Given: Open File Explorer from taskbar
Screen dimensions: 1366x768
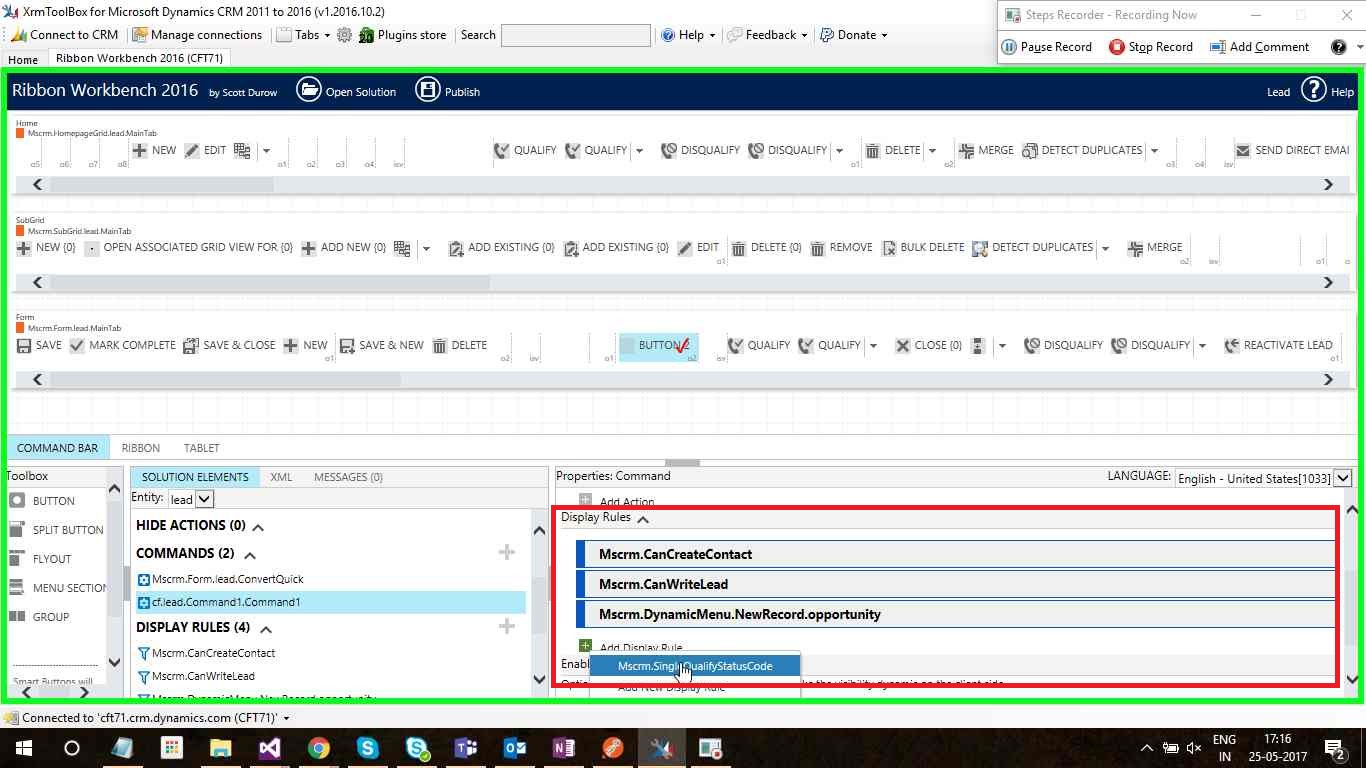Looking at the screenshot, I should 220,748.
